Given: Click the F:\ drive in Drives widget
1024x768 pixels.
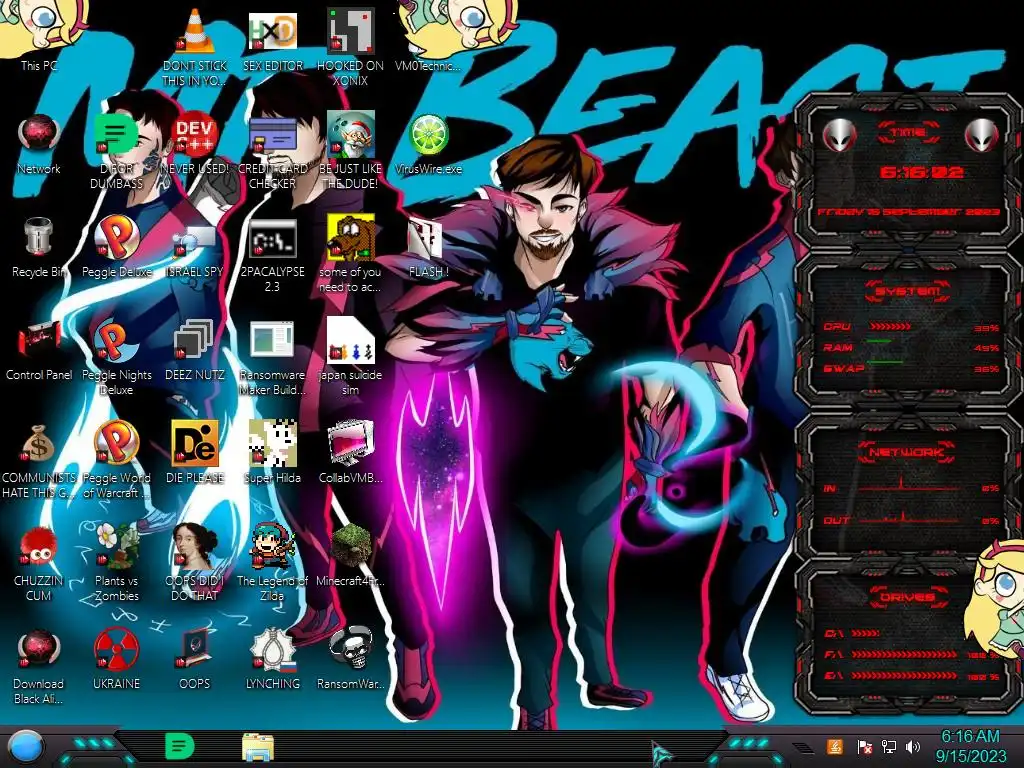Looking at the screenshot, I should pyautogui.click(x=911, y=654).
